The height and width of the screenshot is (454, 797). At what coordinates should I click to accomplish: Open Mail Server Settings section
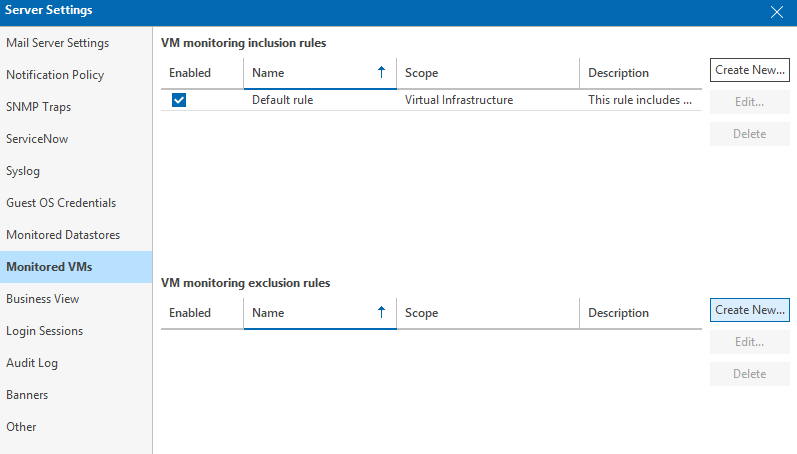pyautogui.click(x=76, y=43)
